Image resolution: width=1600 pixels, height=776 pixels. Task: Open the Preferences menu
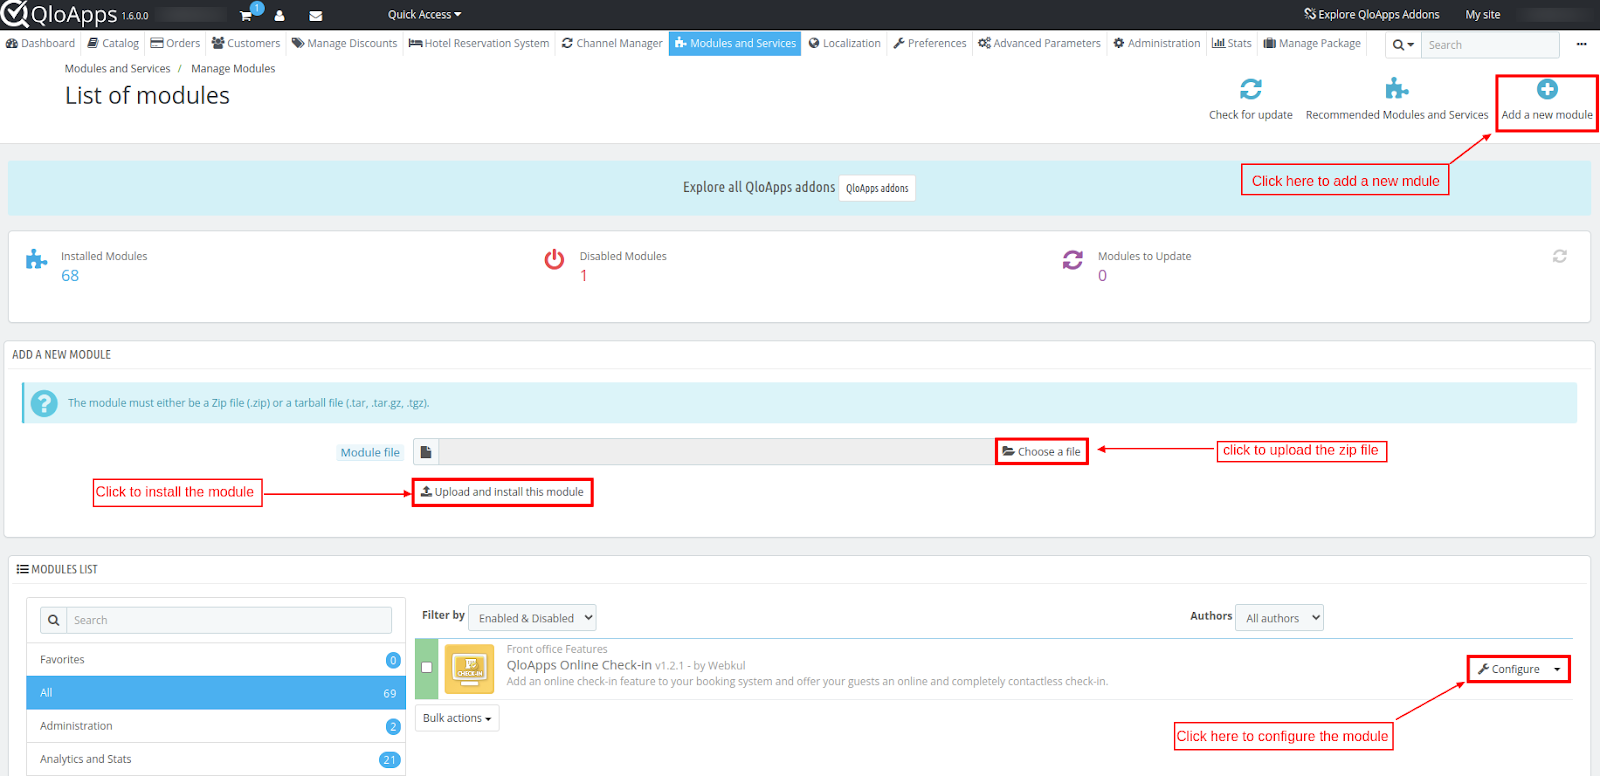click(x=929, y=43)
